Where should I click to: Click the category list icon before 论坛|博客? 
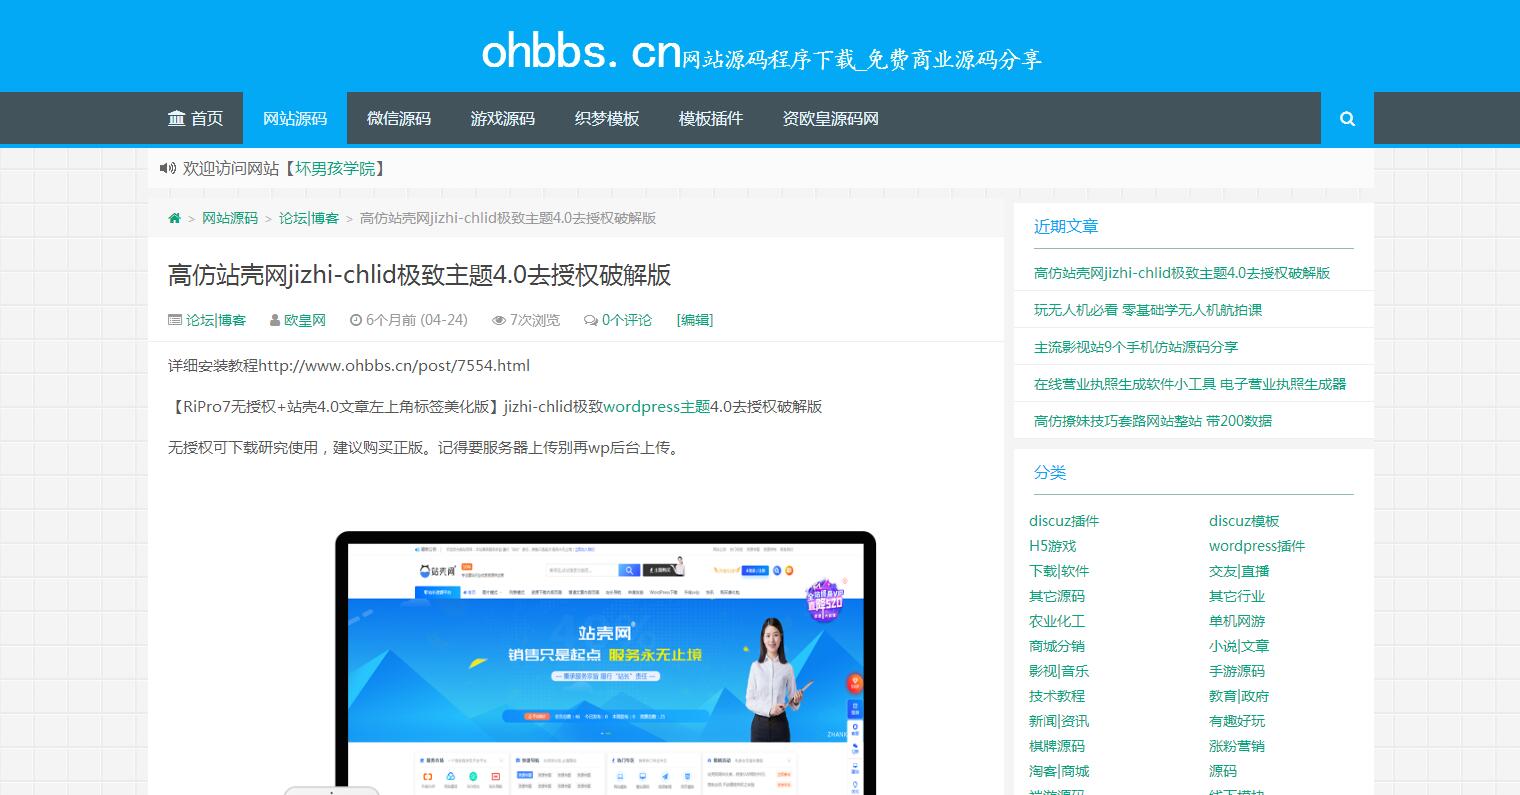(175, 319)
